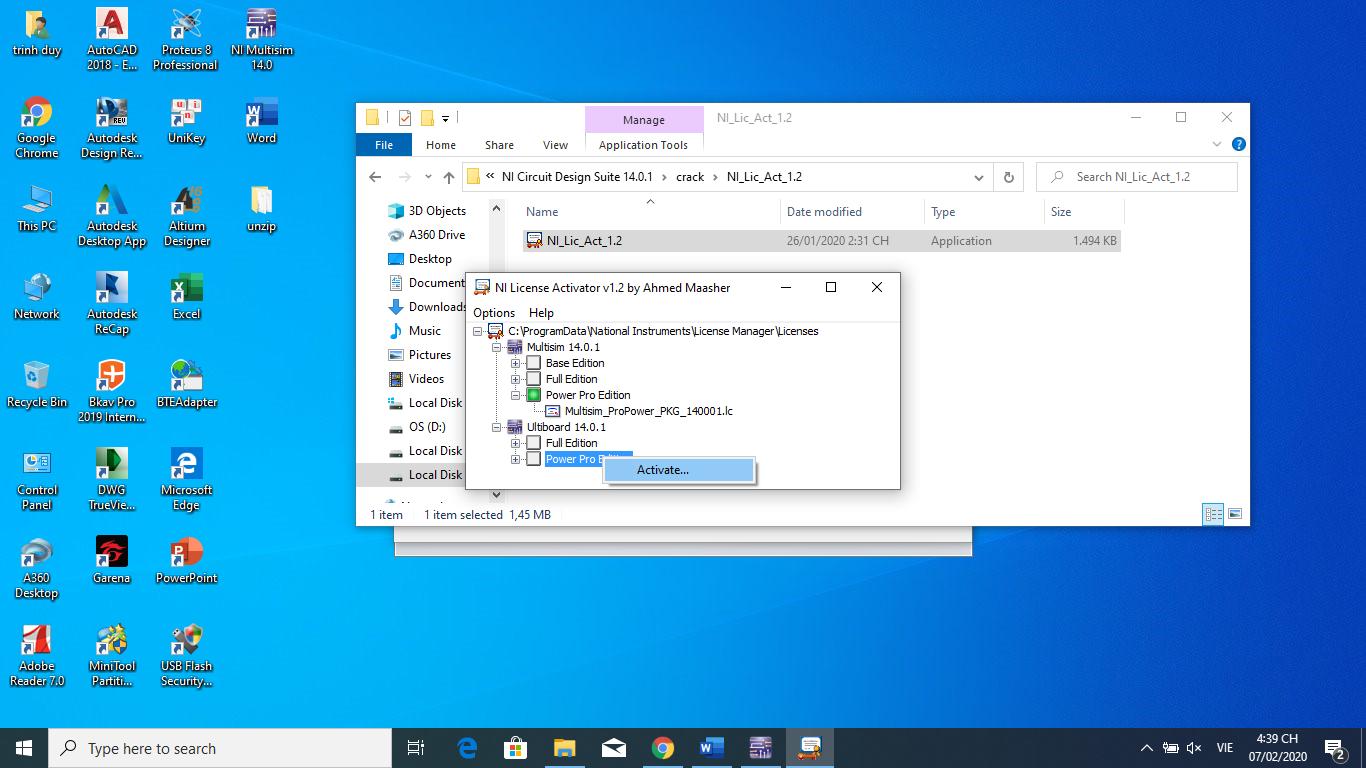Switch to the View ribbon tab
Screen dimensions: 1366x768
[555, 145]
